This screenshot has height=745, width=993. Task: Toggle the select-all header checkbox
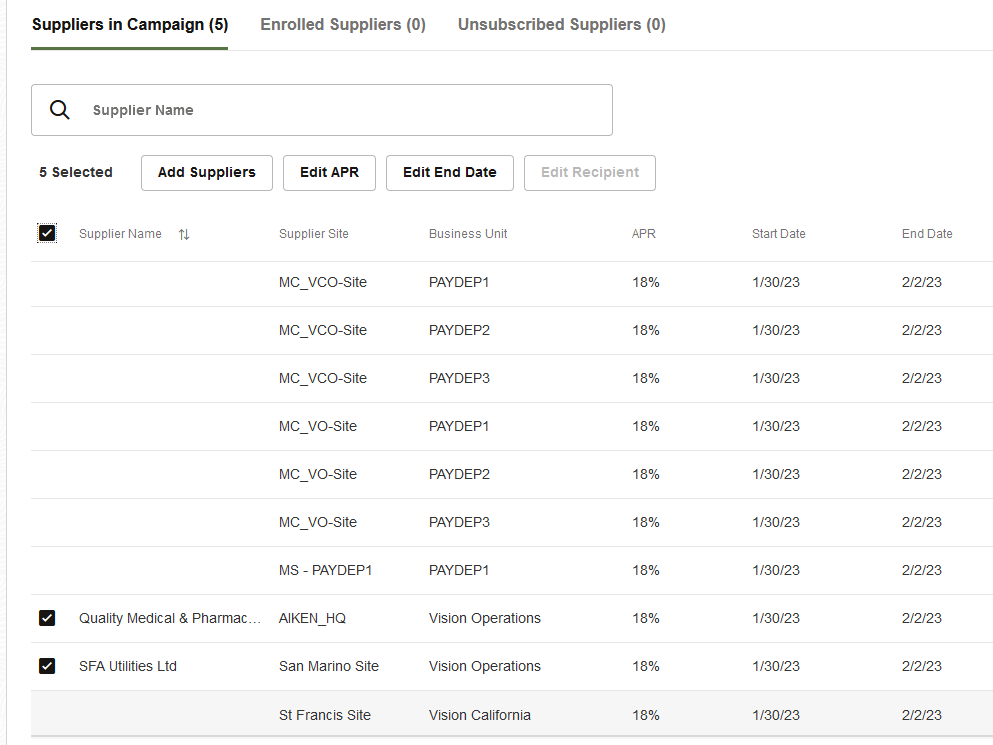coord(47,233)
